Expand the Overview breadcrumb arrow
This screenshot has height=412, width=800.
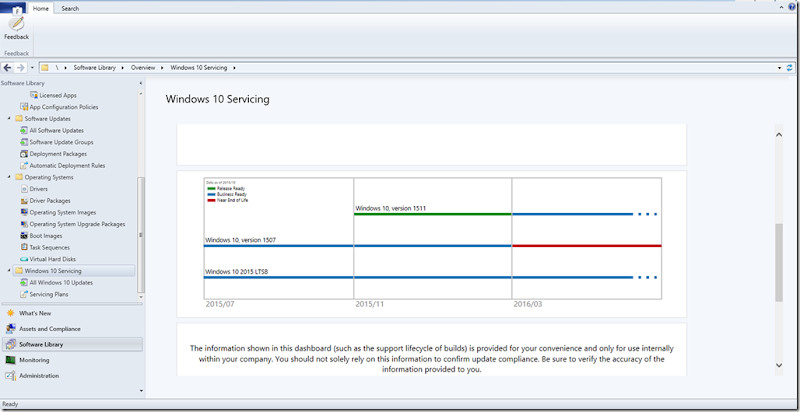162,67
